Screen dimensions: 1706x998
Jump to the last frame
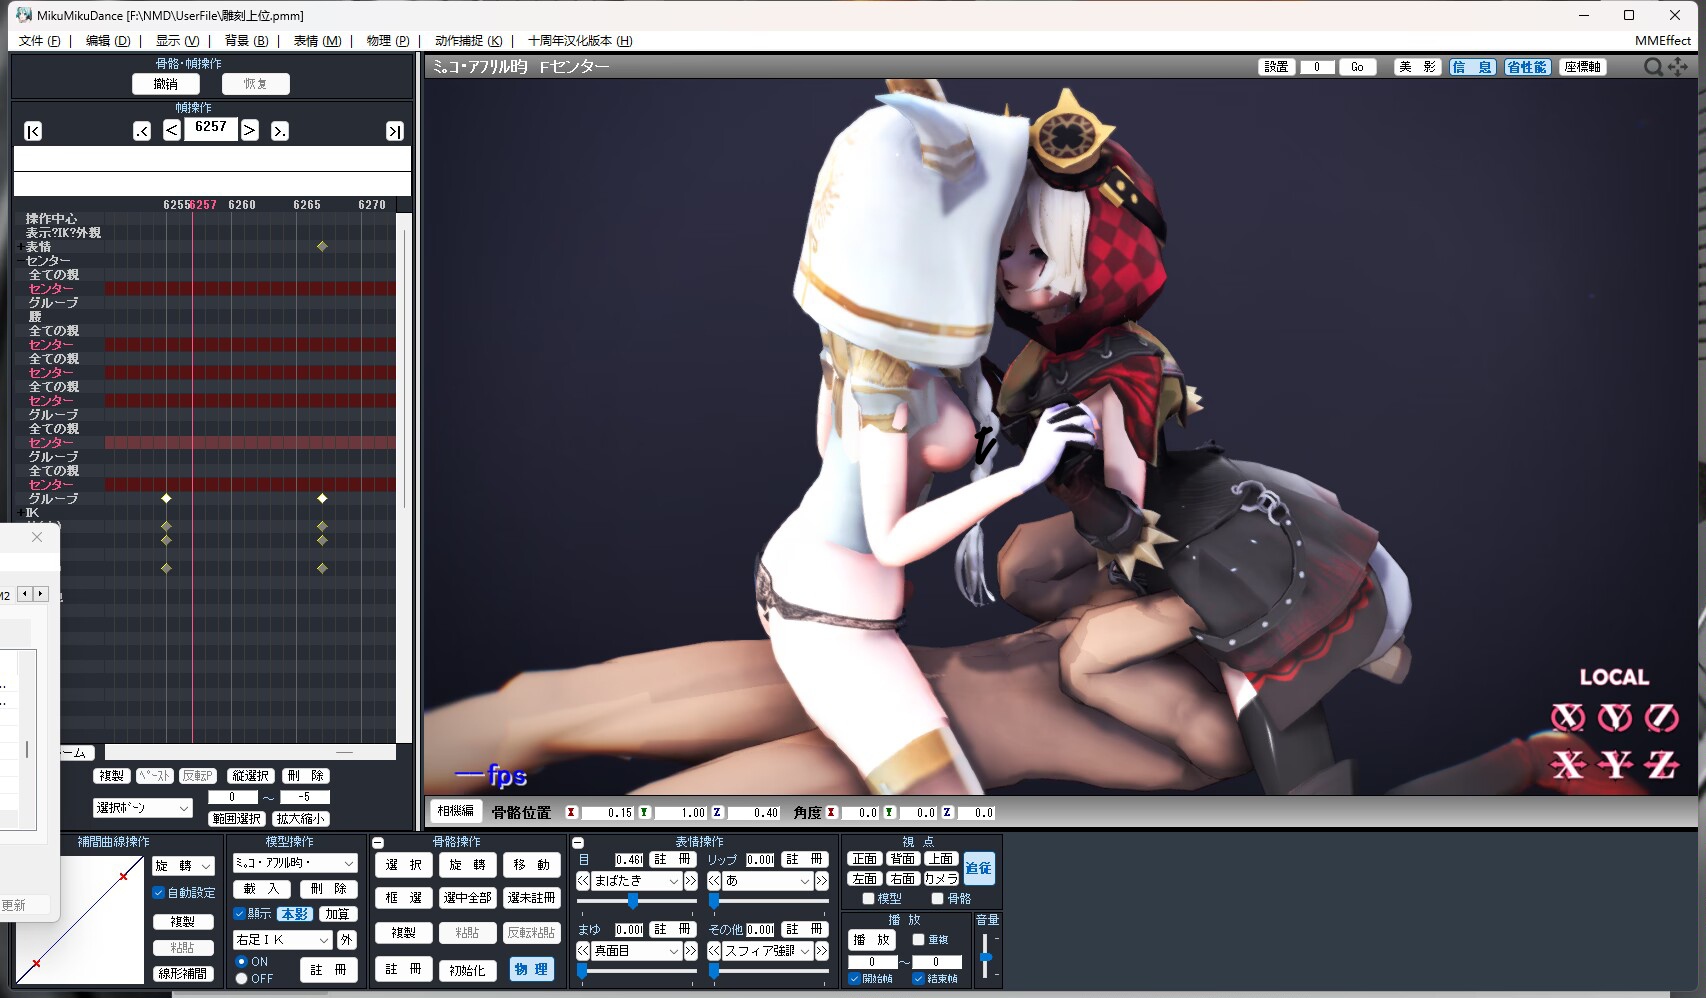(x=395, y=131)
